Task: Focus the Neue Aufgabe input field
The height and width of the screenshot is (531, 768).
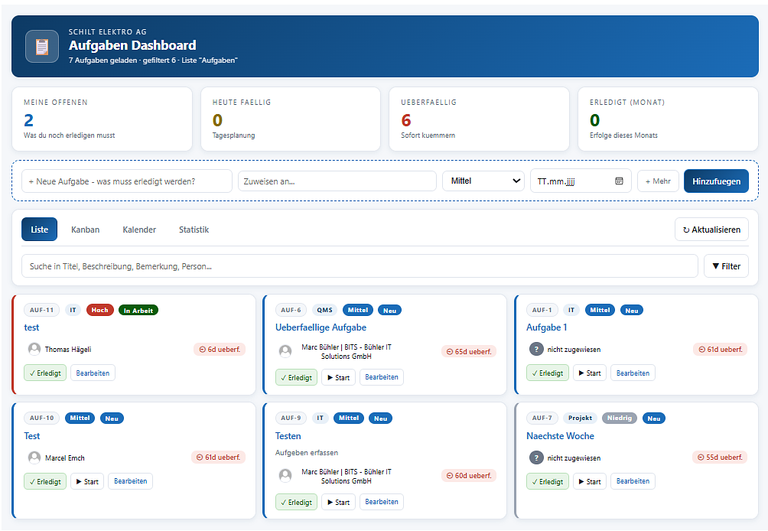Action: click(127, 181)
